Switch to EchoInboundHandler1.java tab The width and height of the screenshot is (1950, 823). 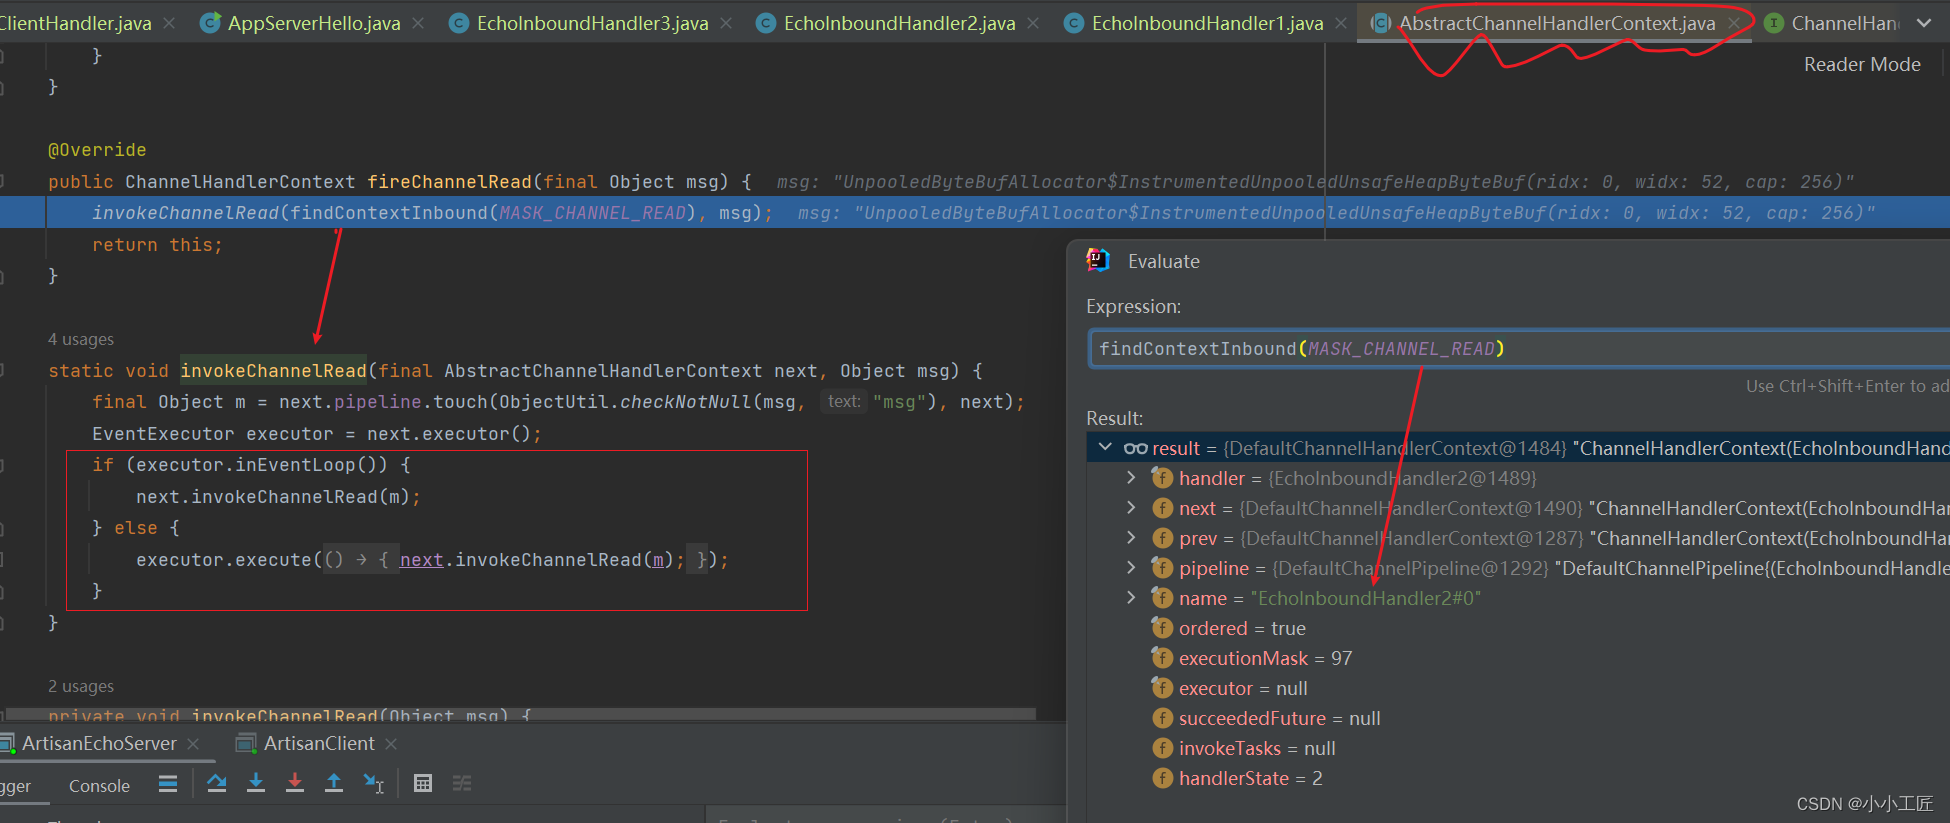(x=1208, y=23)
